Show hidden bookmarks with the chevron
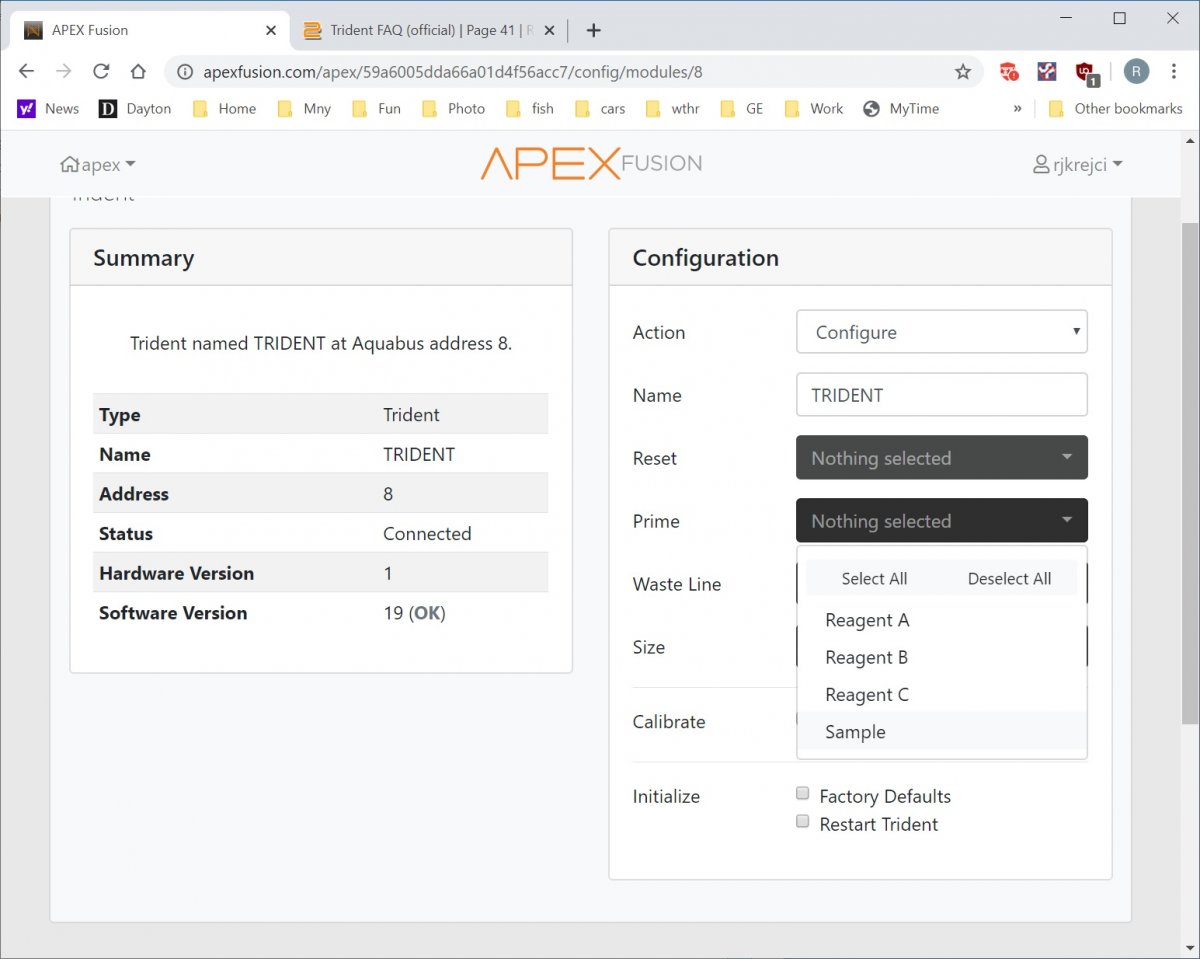This screenshot has width=1200, height=959. pyautogui.click(x=1017, y=108)
